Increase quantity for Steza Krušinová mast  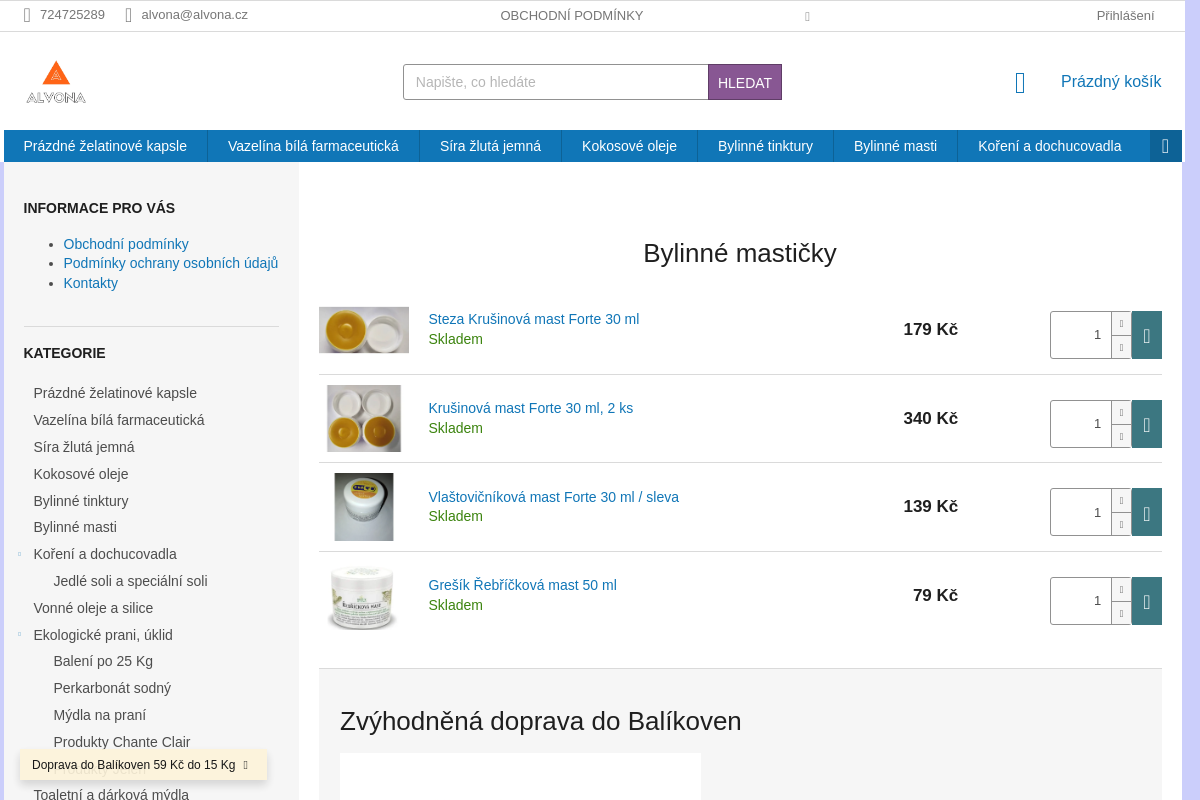click(1121, 323)
